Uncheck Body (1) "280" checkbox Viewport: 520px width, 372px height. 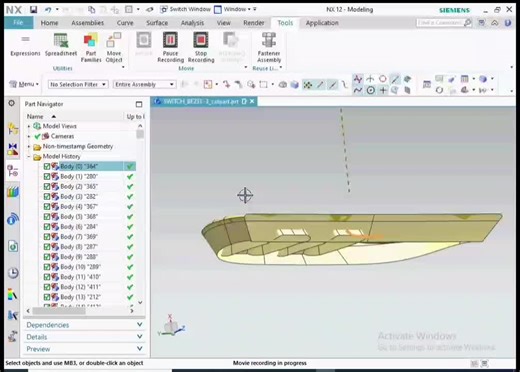[47, 176]
